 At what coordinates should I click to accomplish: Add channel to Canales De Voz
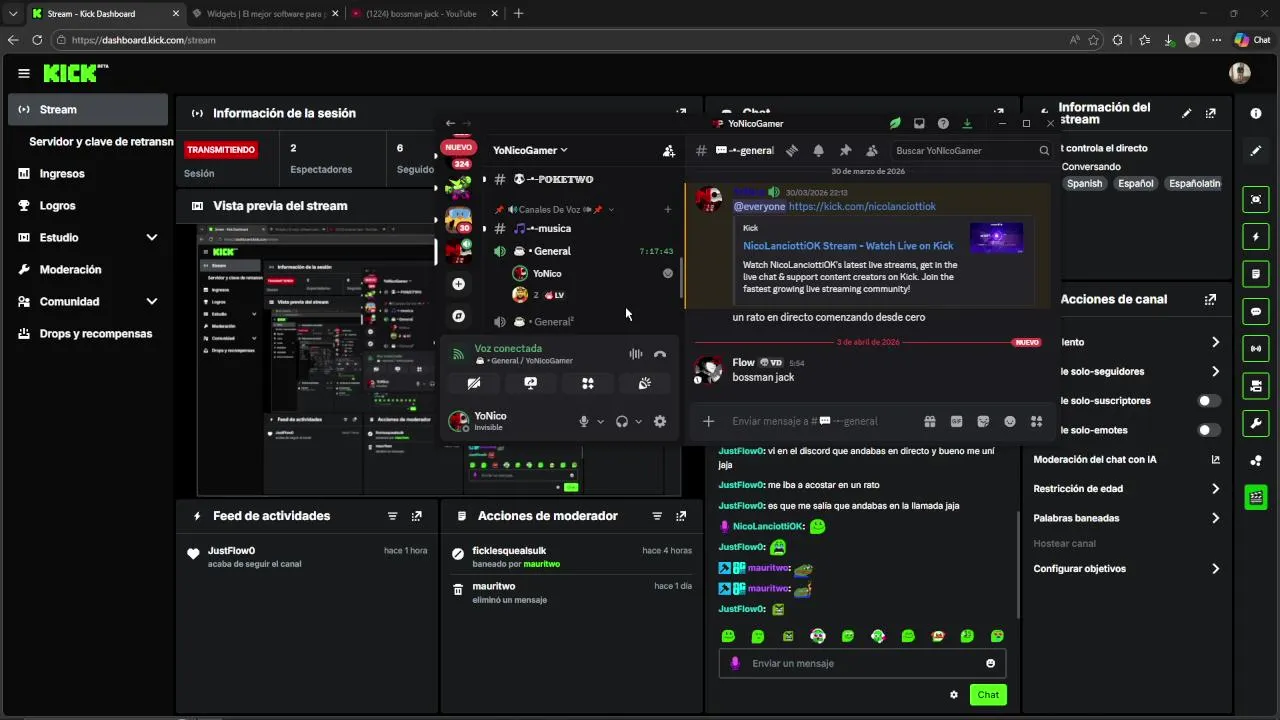[x=668, y=210]
